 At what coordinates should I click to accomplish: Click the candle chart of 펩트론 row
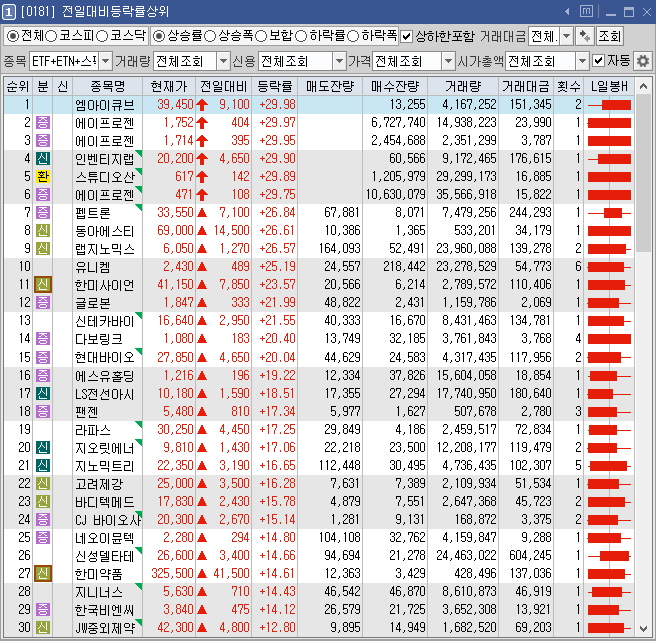tap(609, 213)
